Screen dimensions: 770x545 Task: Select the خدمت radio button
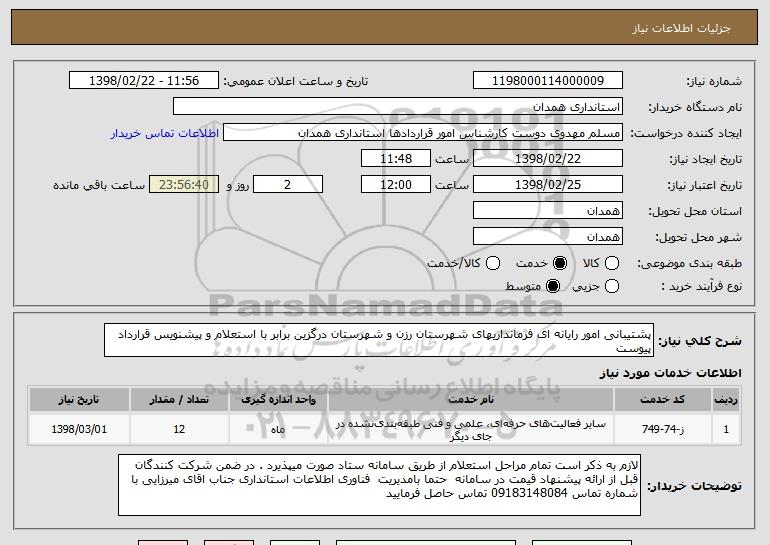click(559, 263)
